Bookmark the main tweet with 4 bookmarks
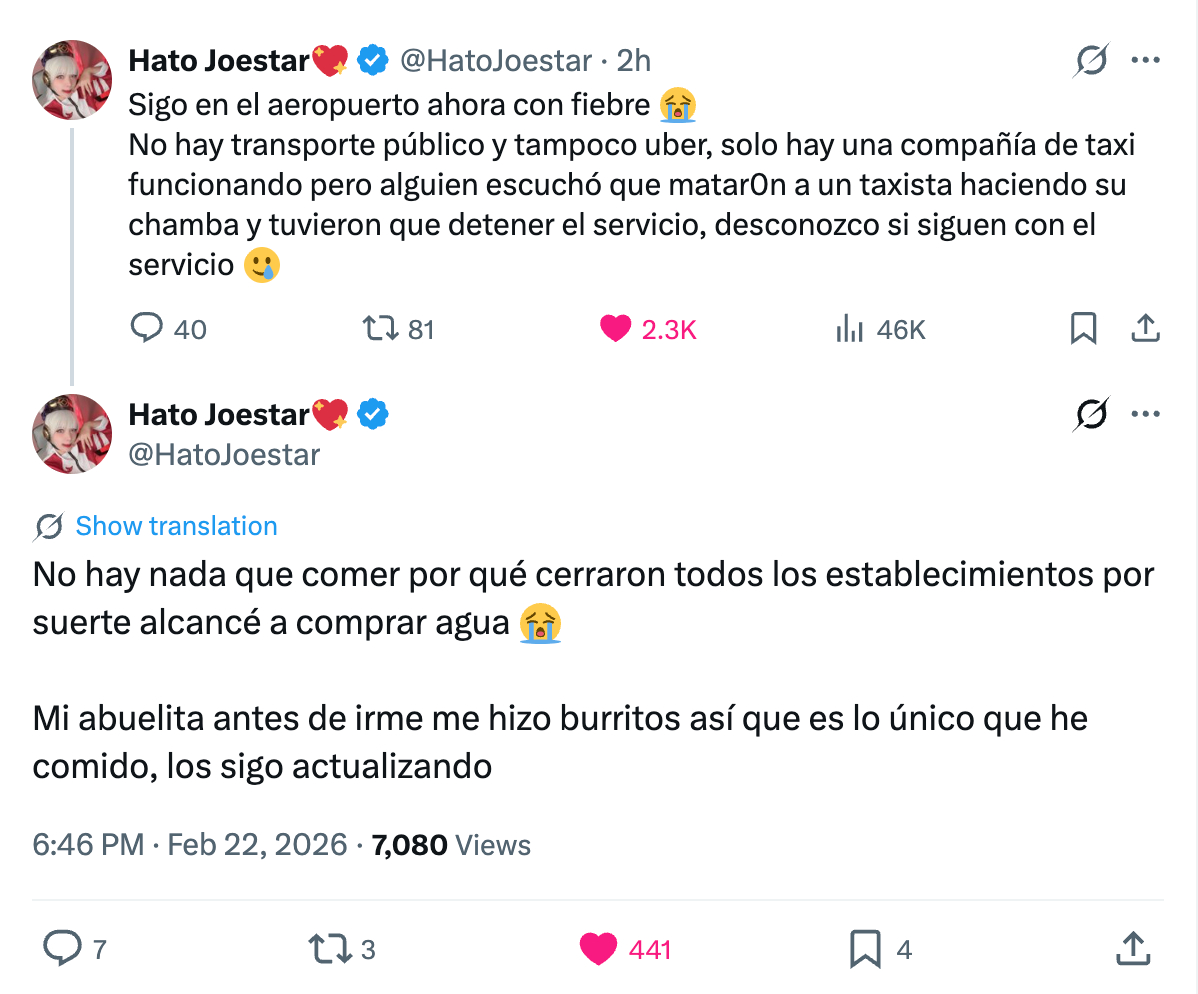Screen dimensions: 1198x994 (x=864, y=948)
